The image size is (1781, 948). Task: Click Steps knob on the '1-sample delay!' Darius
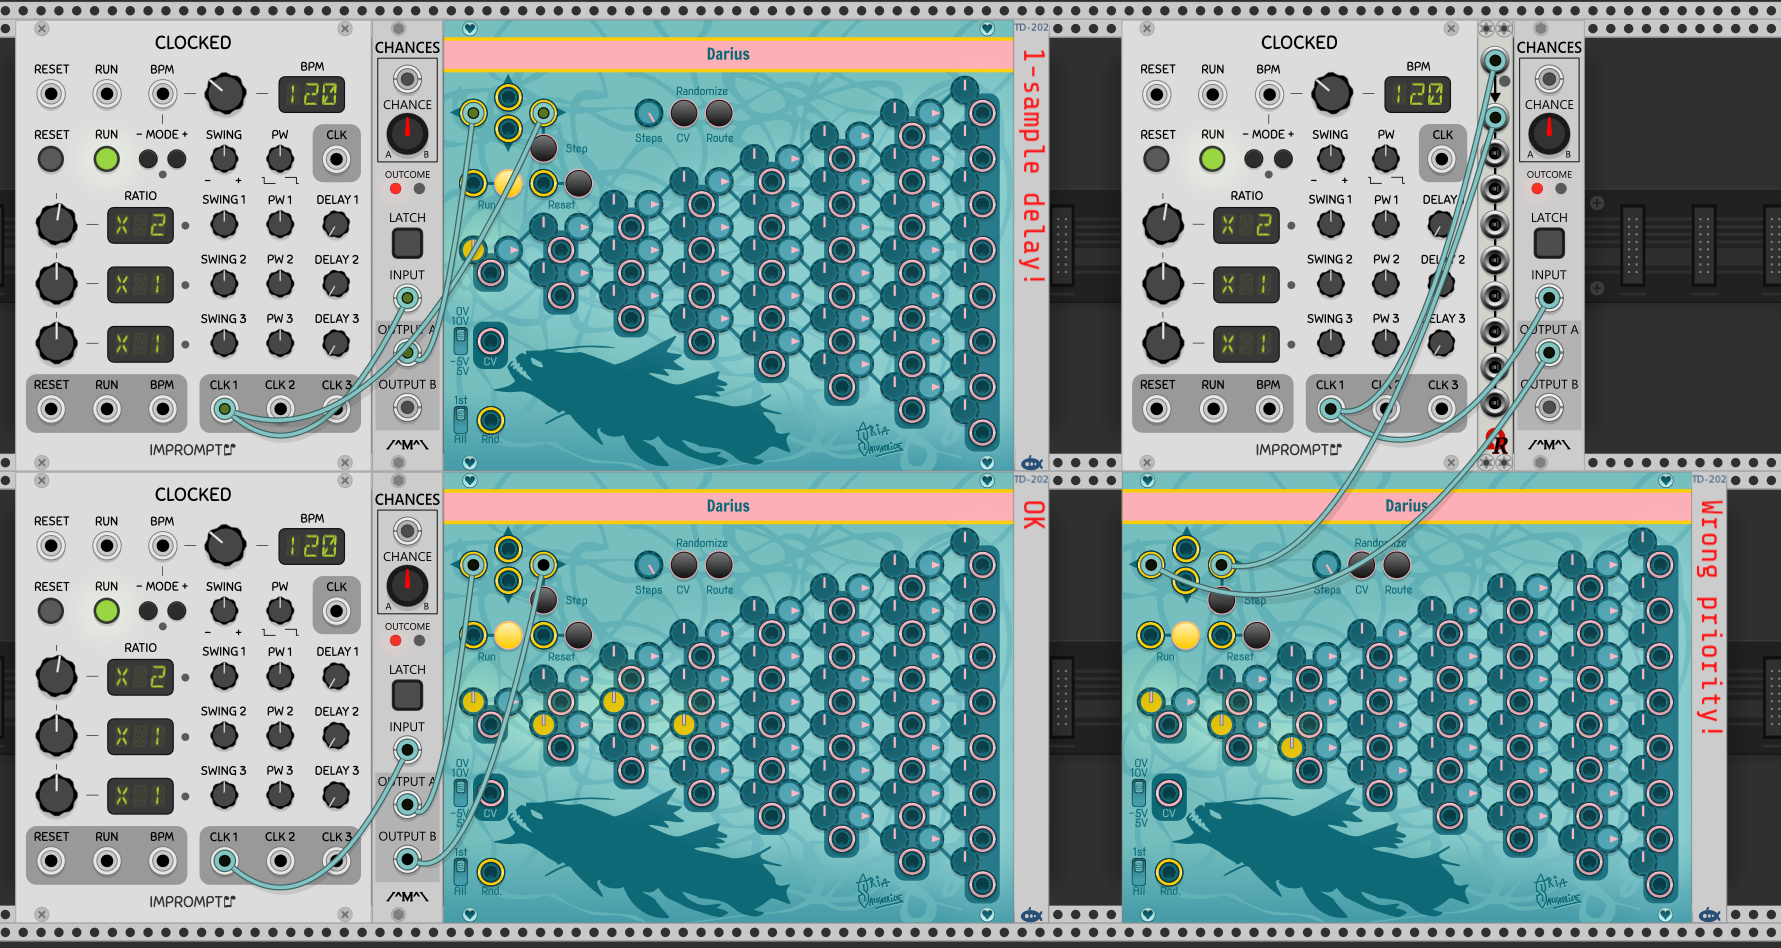649,114
